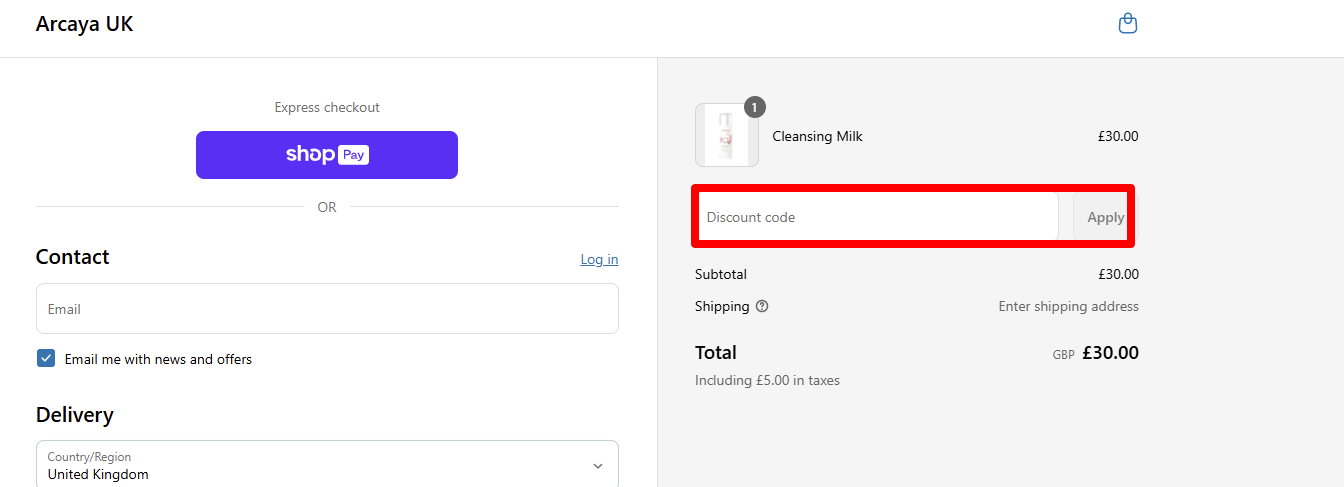Uncheck Email me with news and offers
The width and height of the screenshot is (1344, 487).
[x=46, y=358]
